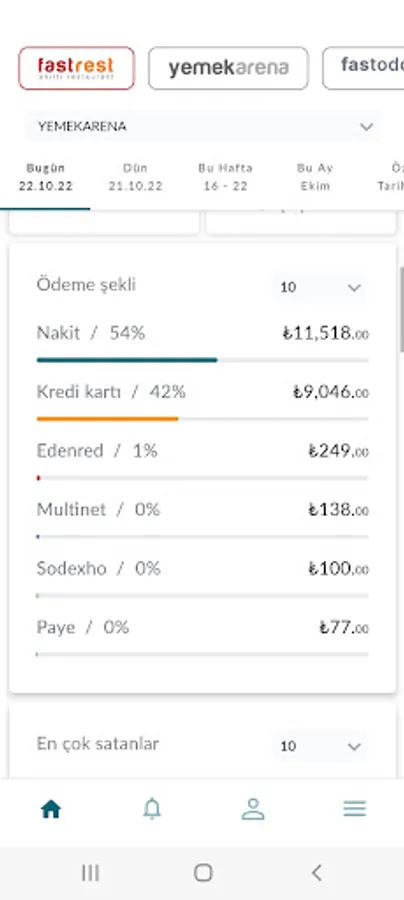The width and height of the screenshot is (404, 900).
Task: Tap Android home button
Action: point(203,873)
